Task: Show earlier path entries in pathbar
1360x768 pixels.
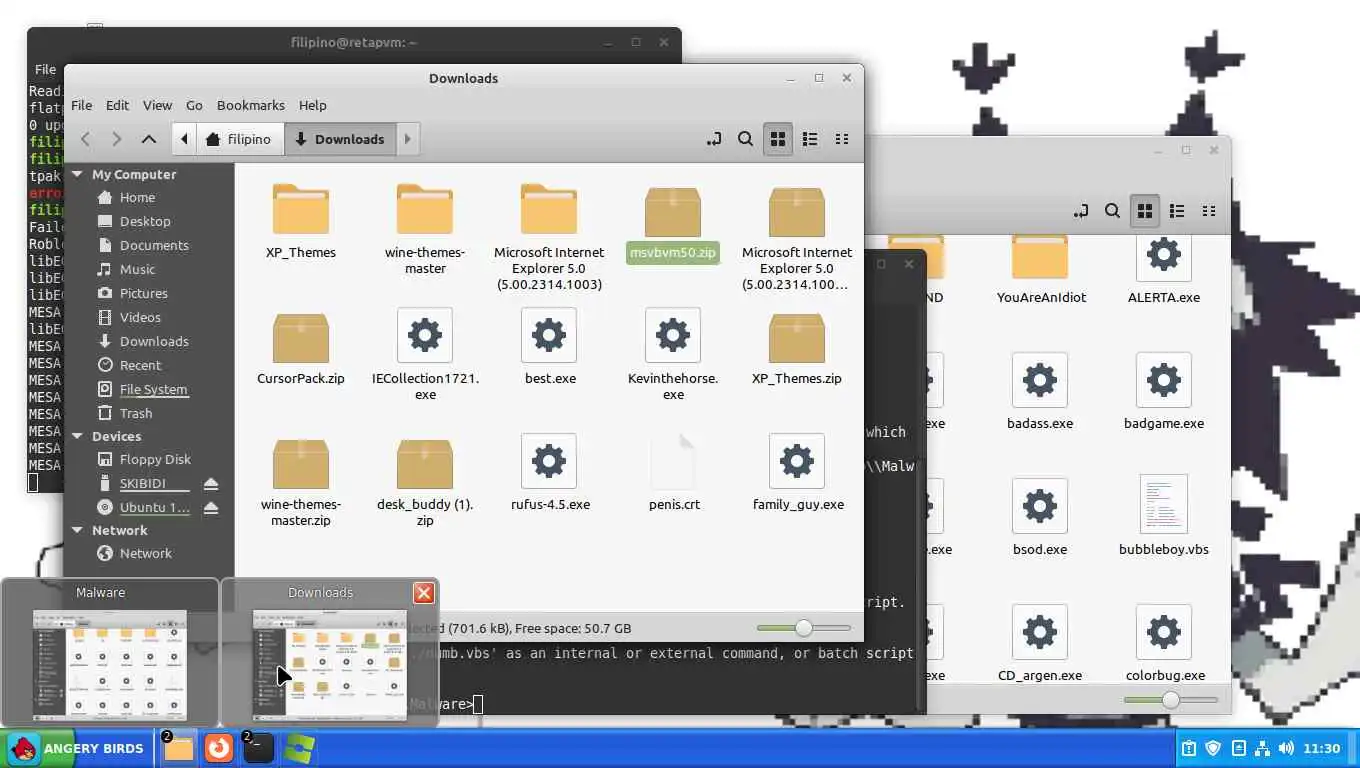Action: tap(184, 139)
